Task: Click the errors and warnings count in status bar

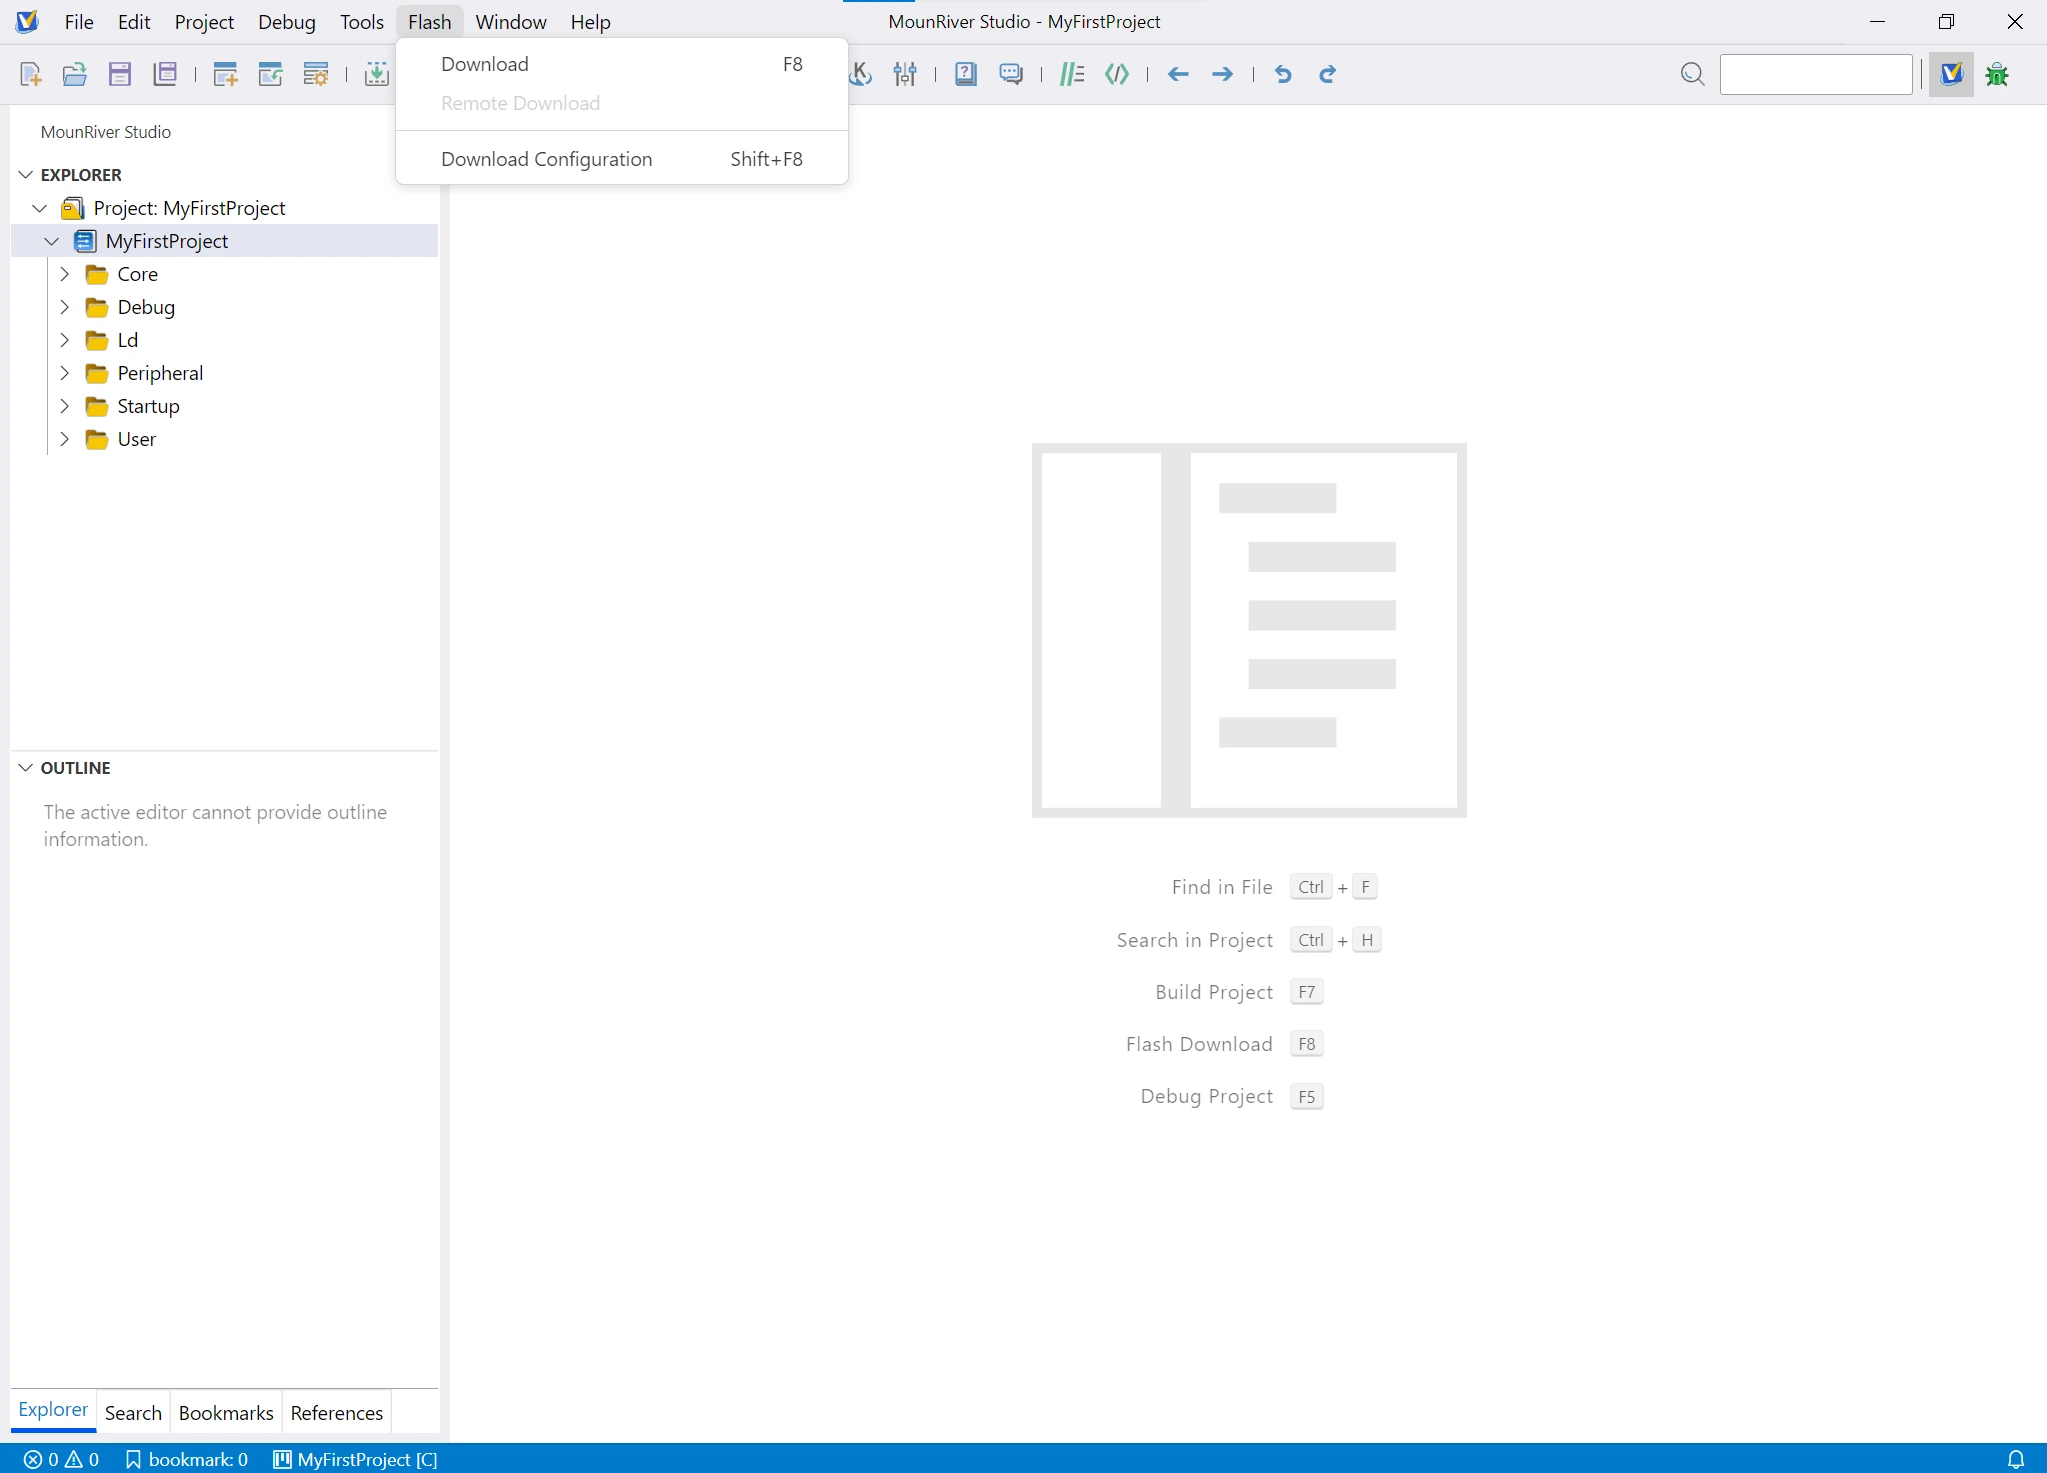Action: coord(62,1460)
